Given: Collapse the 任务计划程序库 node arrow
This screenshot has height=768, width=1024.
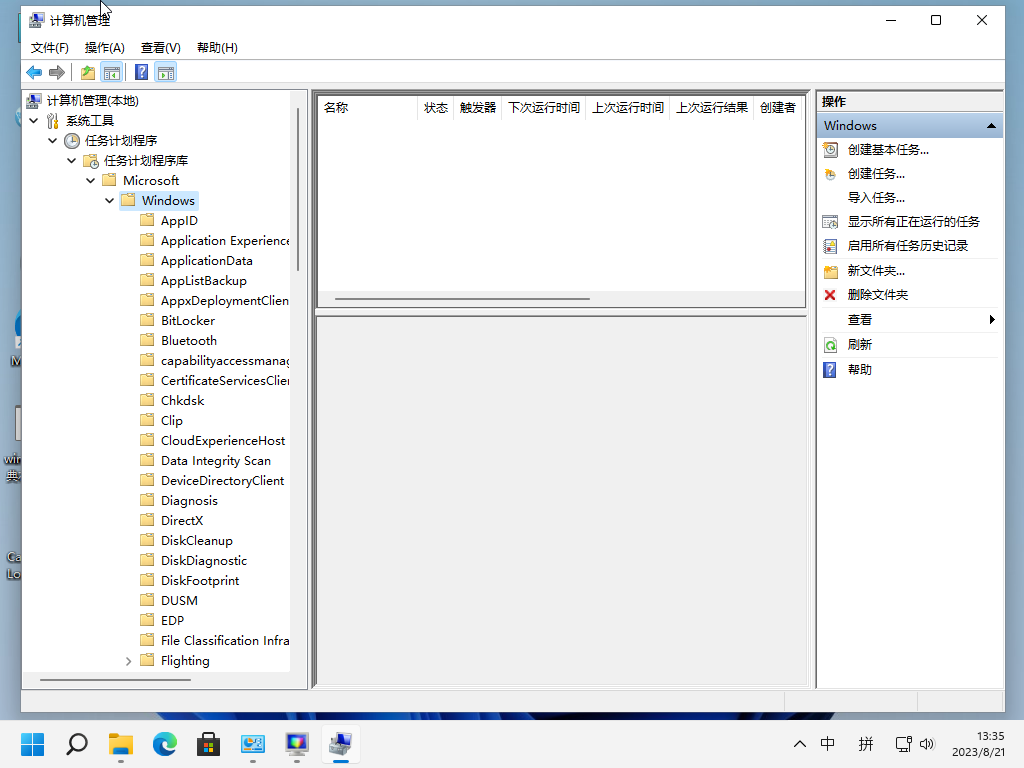Looking at the screenshot, I should (x=72, y=161).
